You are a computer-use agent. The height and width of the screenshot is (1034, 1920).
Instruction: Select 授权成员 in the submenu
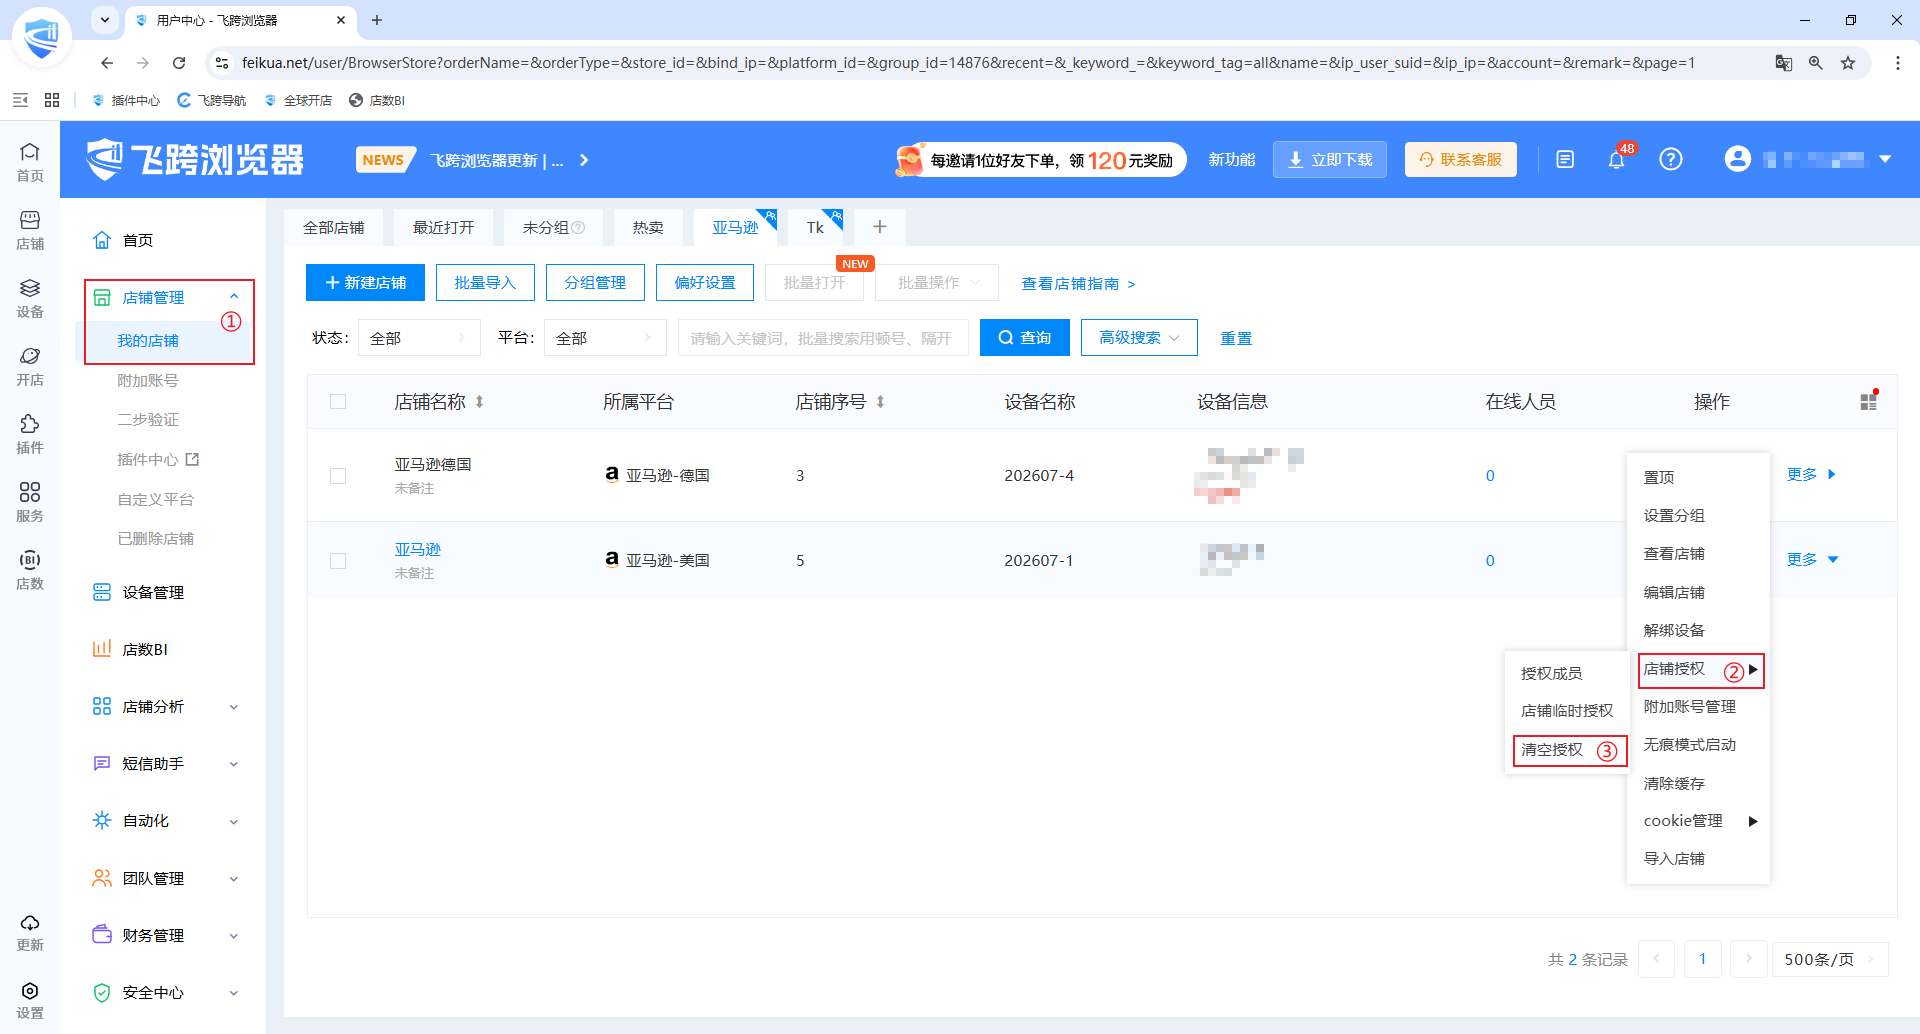pos(1552,673)
